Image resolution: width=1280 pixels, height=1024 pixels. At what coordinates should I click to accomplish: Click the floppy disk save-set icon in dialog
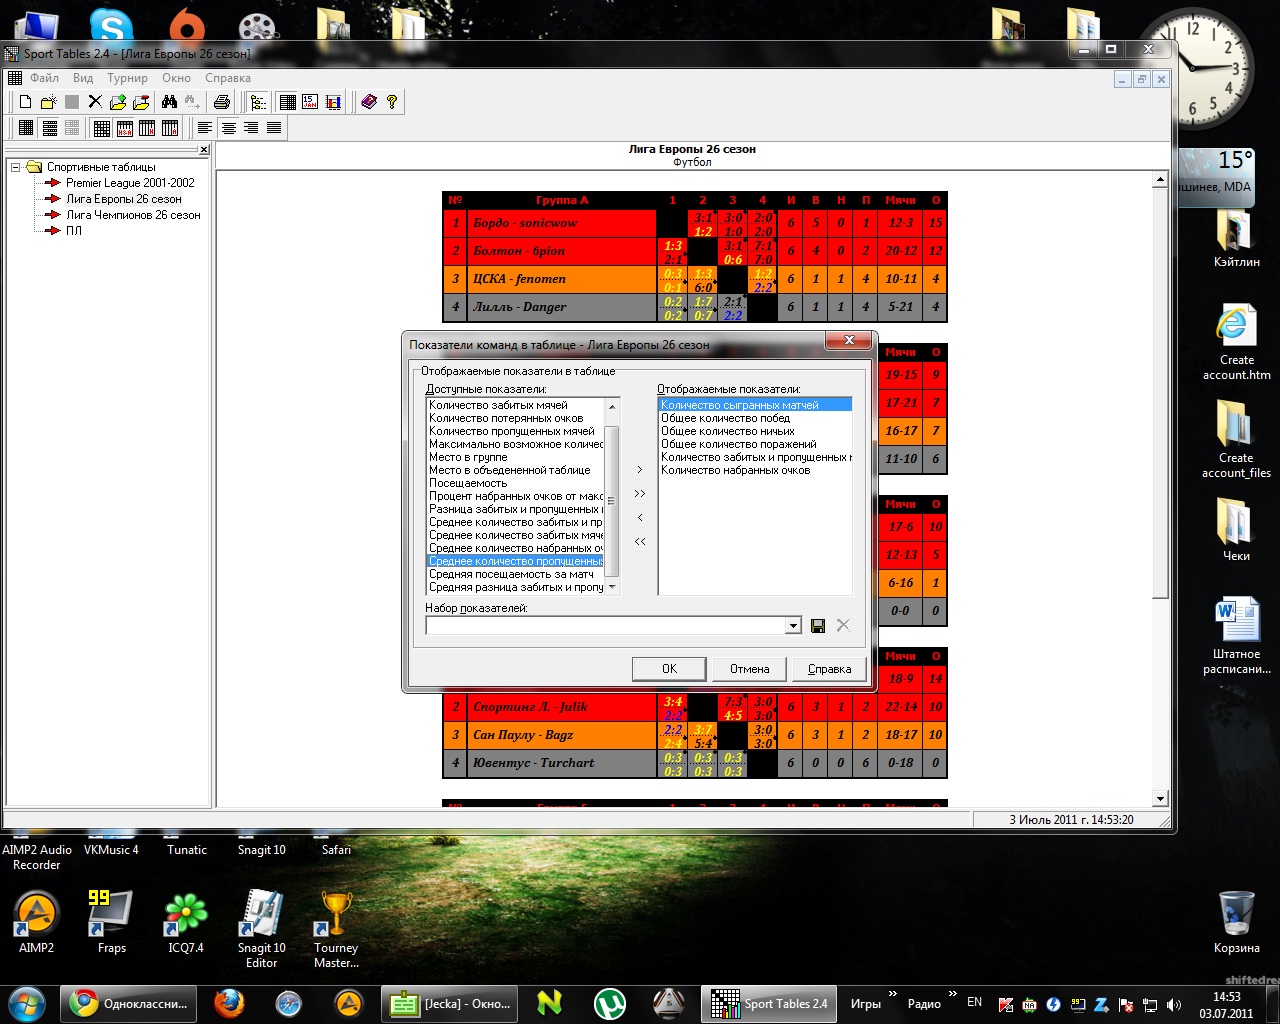point(818,626)
